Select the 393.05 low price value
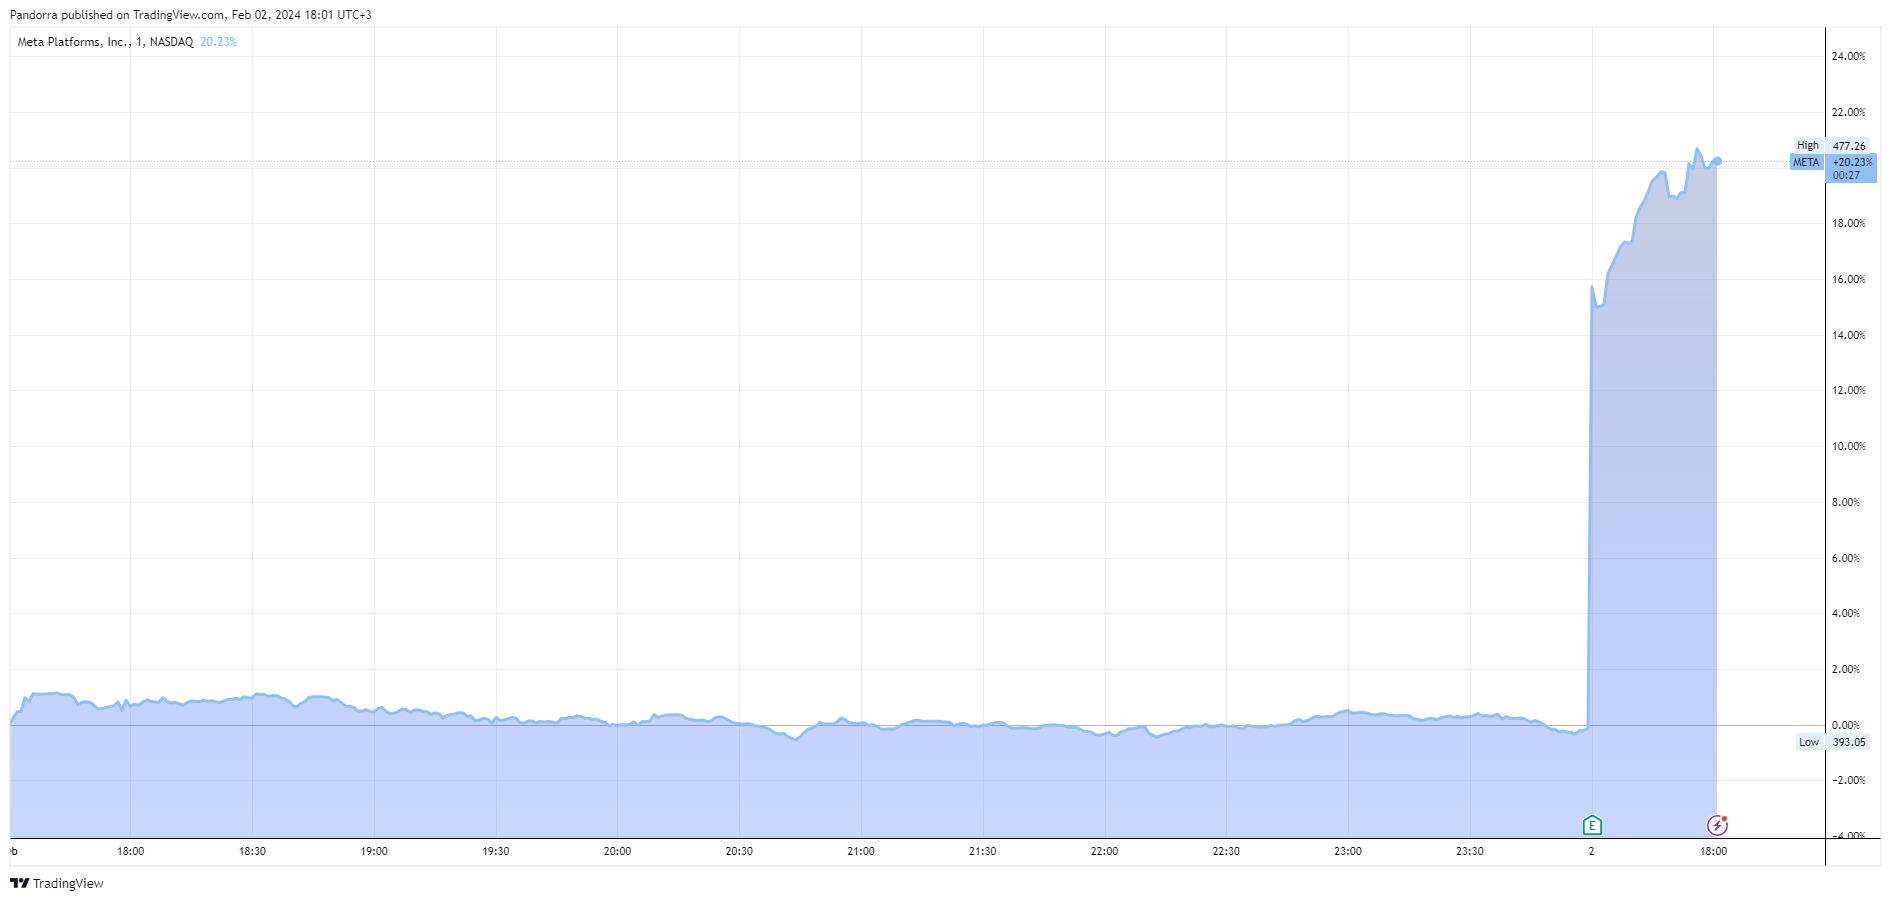 pyautogui.click(x=1849, y=742)
